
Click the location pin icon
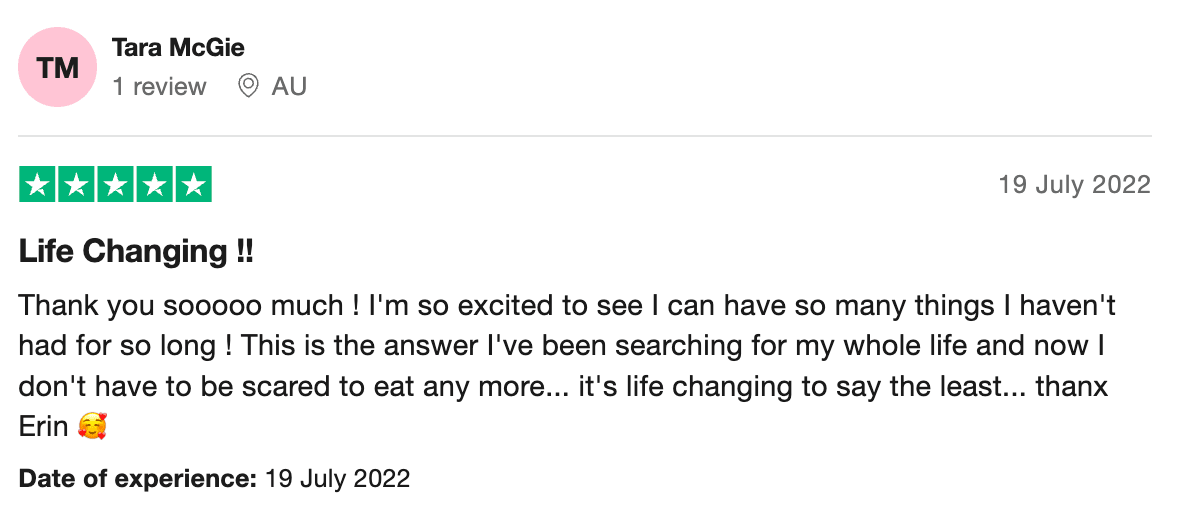(x=248, y=87)
